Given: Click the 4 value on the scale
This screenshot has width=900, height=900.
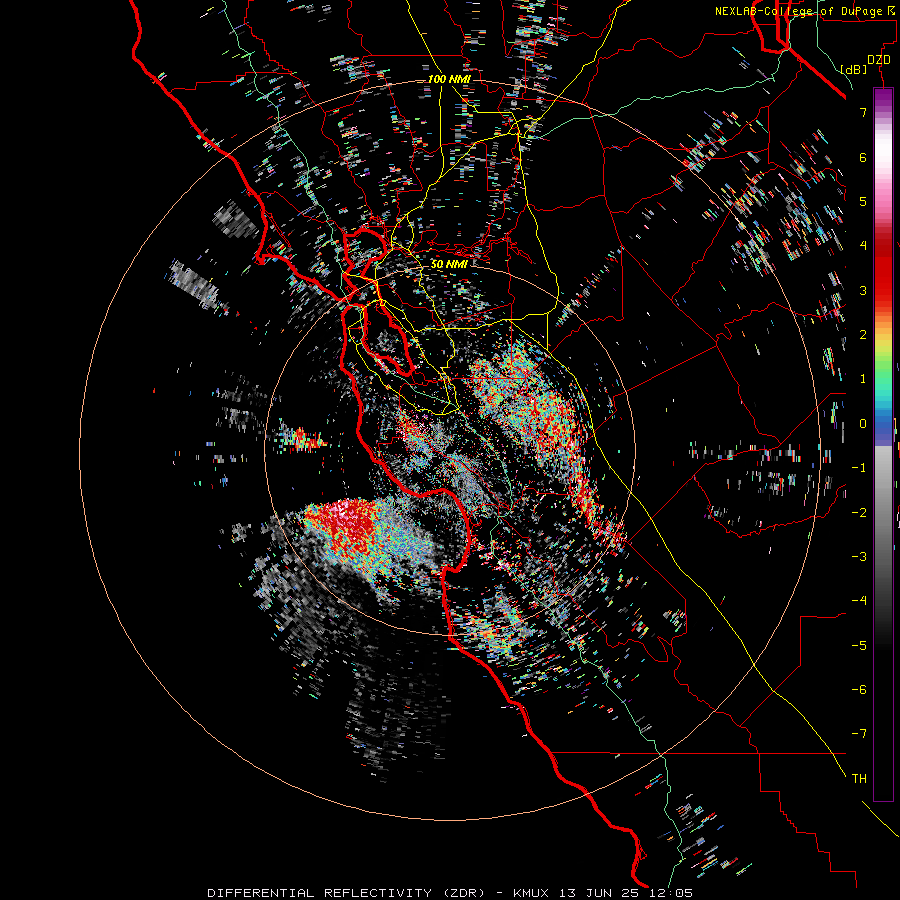Looking at the screenshot, I should (x=863, y=245).
